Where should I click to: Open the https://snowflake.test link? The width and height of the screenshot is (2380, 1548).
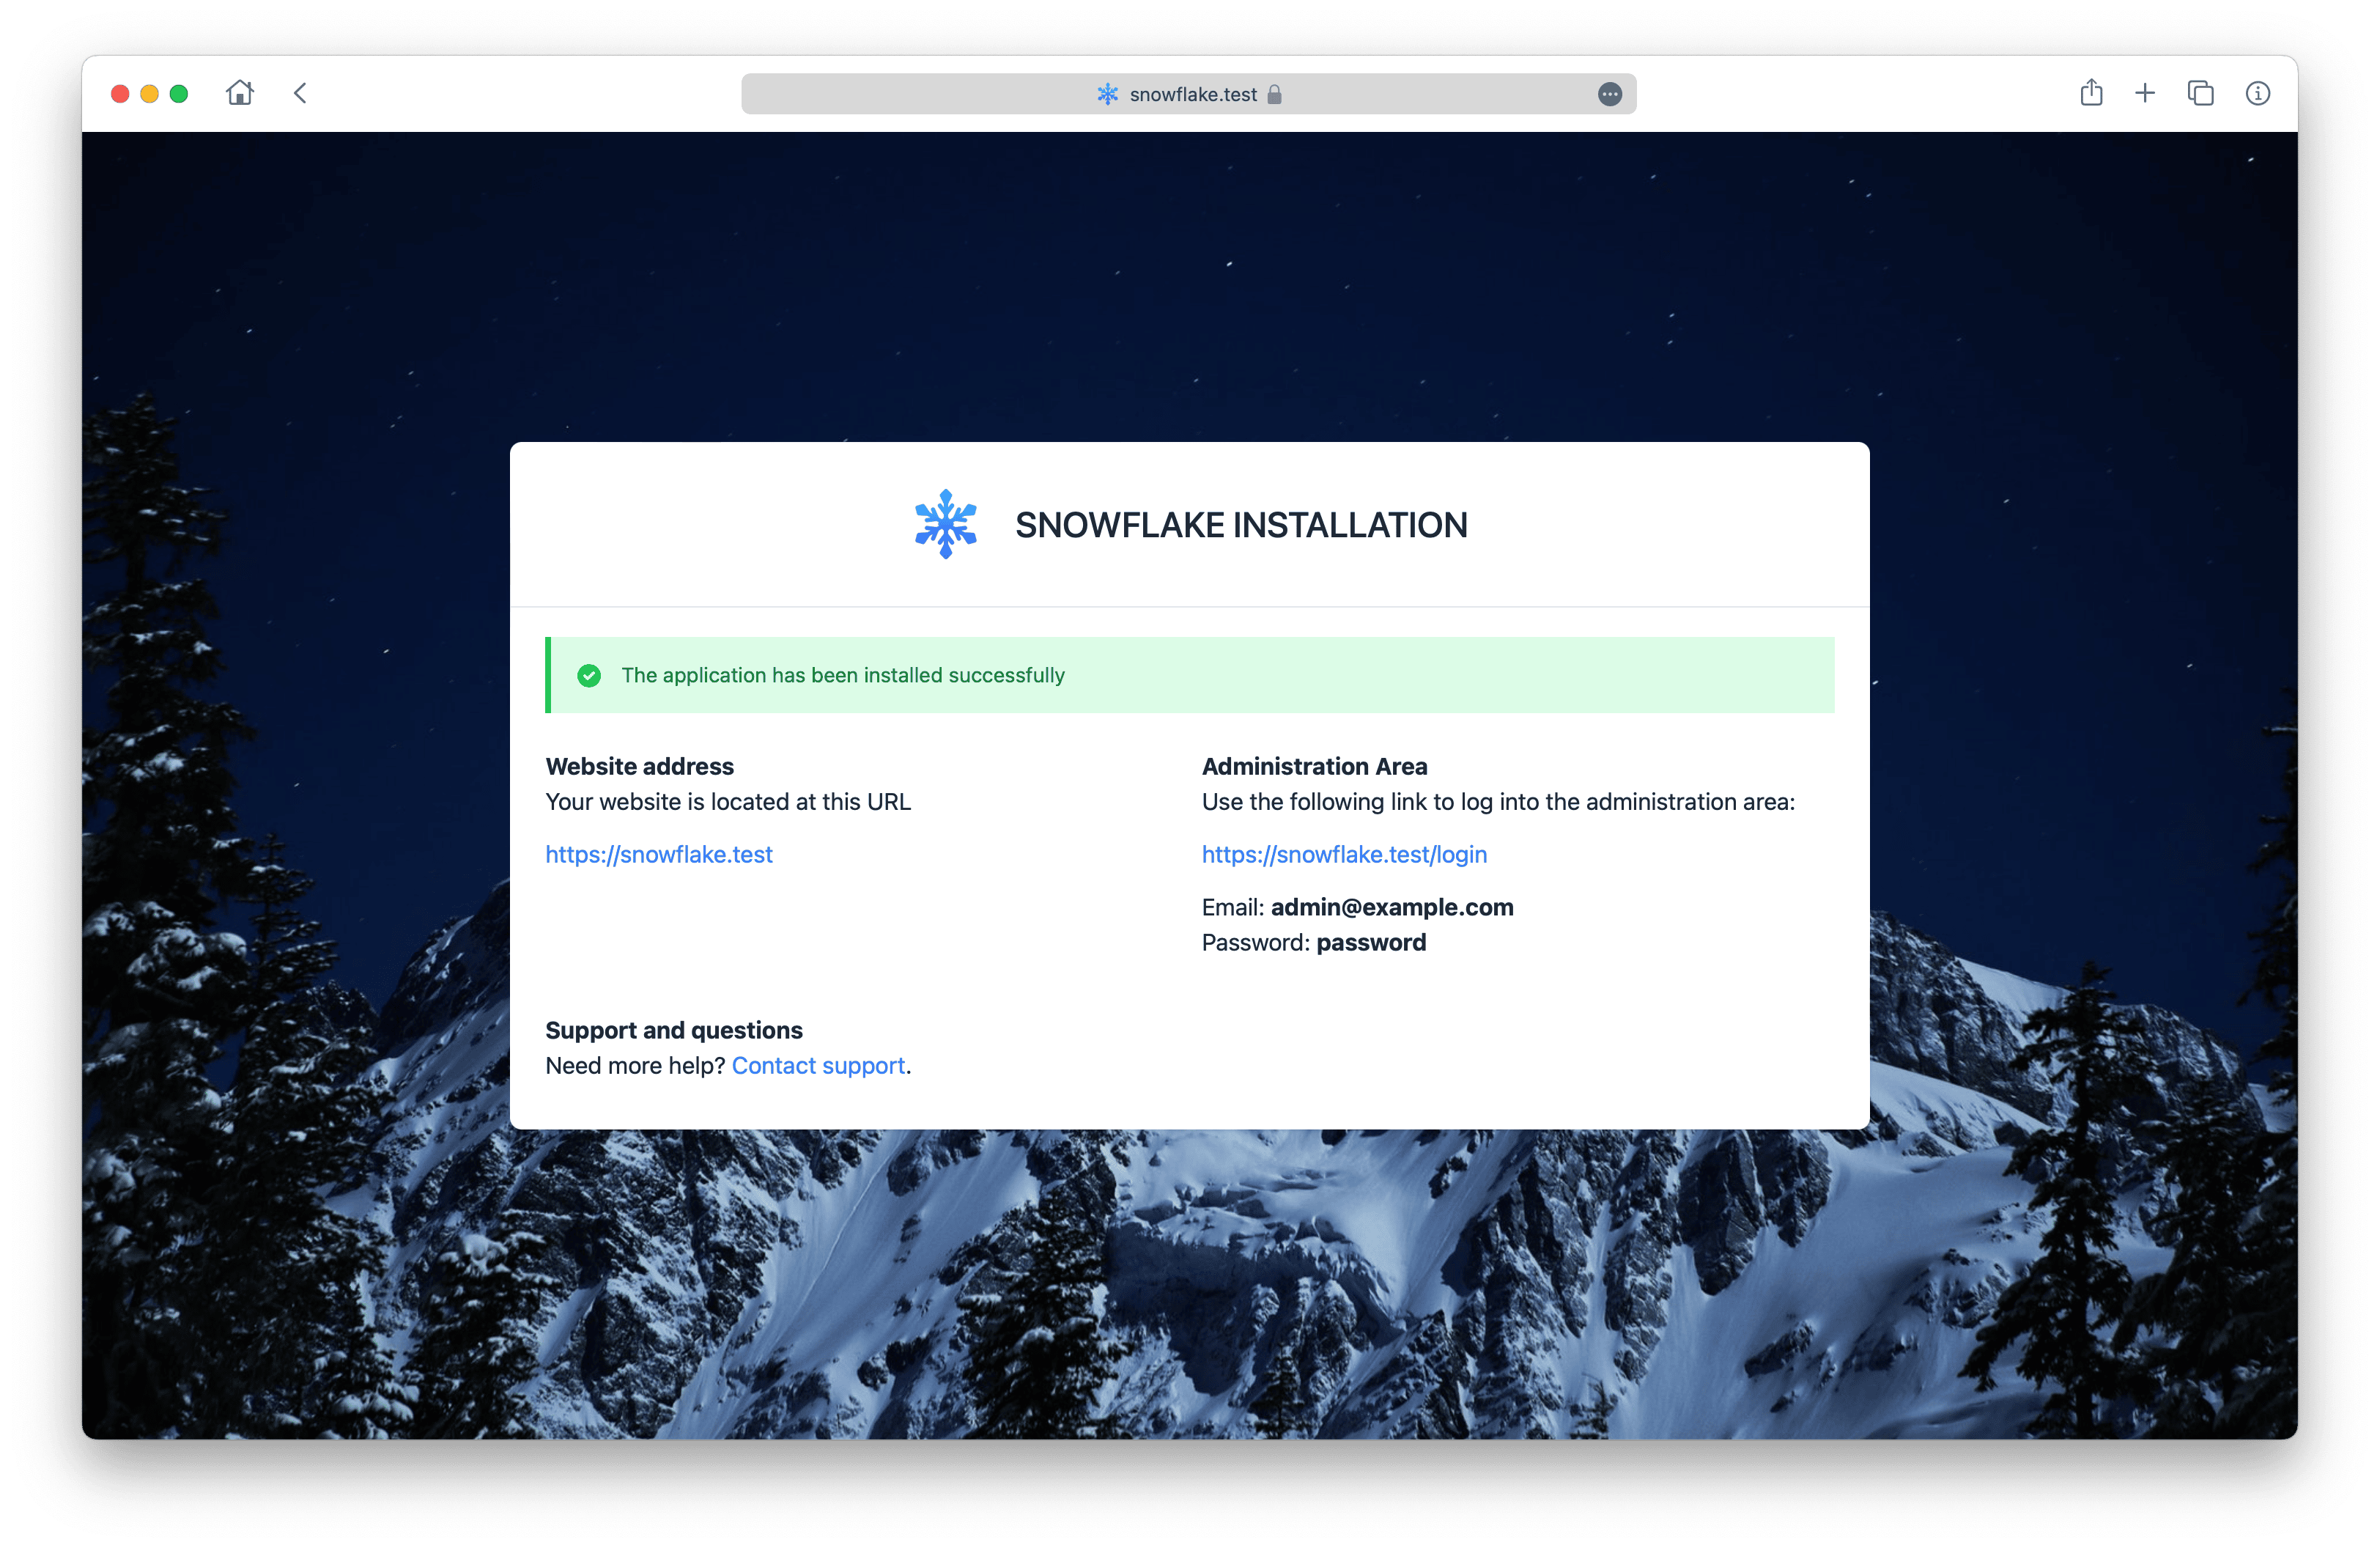(x=658, y=854)
